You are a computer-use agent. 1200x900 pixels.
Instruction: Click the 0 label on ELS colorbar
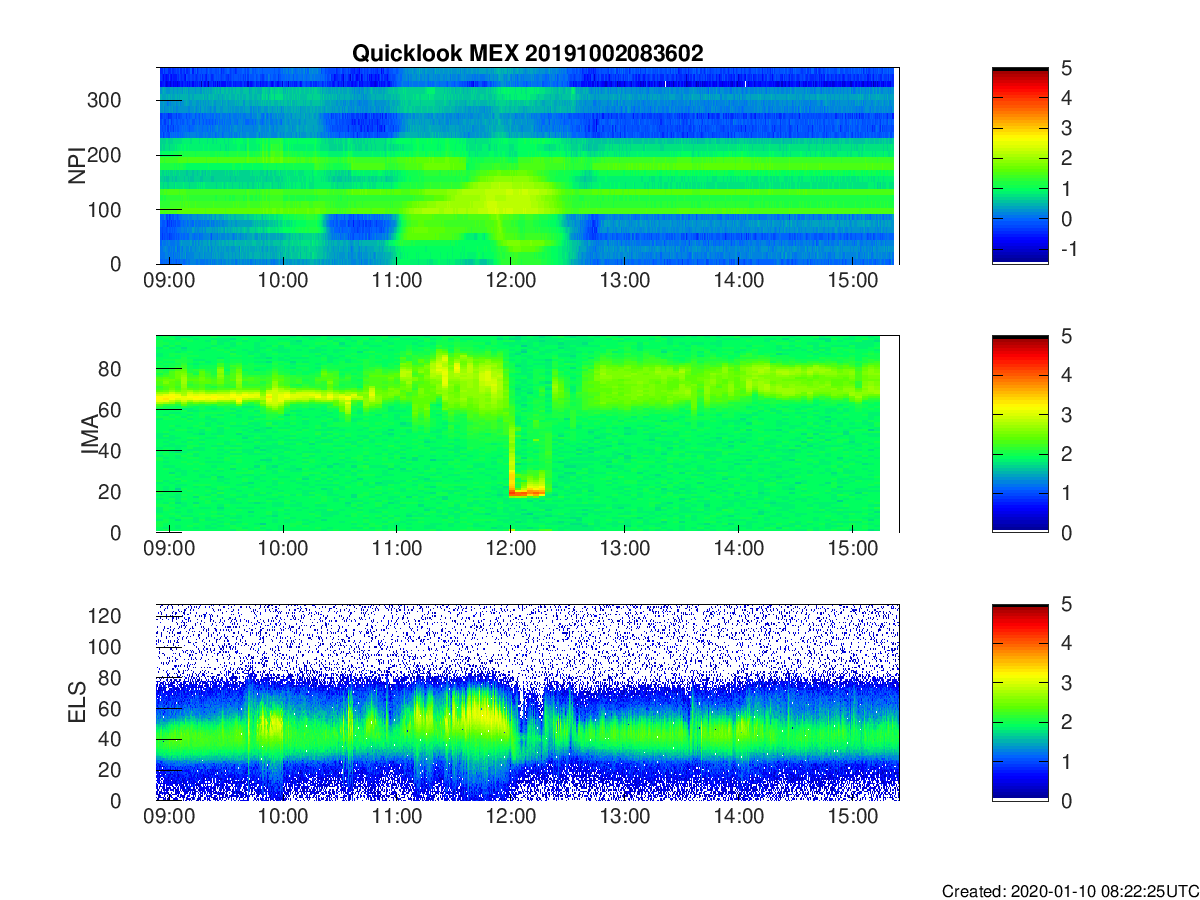tap(1067, 800)
